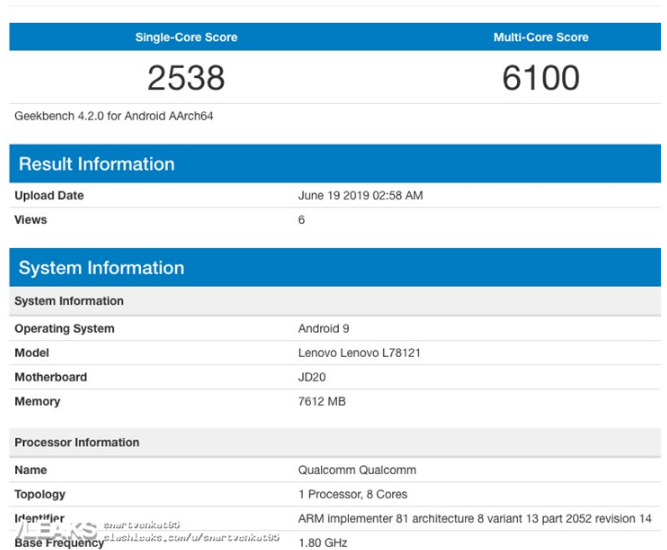Select the multi-core value 6100
The width and height of the screenshot is (667, 550).
(x=541, y=78)
